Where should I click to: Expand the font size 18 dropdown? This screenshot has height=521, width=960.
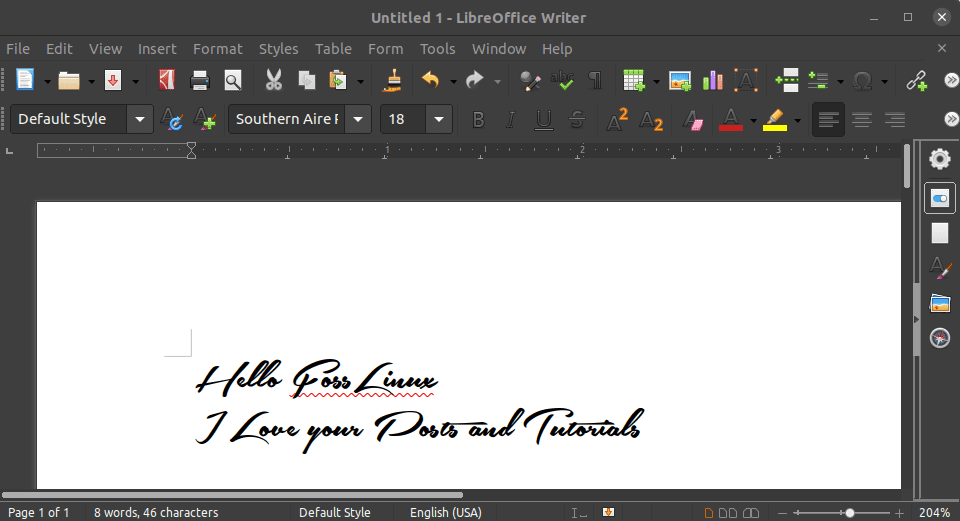coord(438,119)
